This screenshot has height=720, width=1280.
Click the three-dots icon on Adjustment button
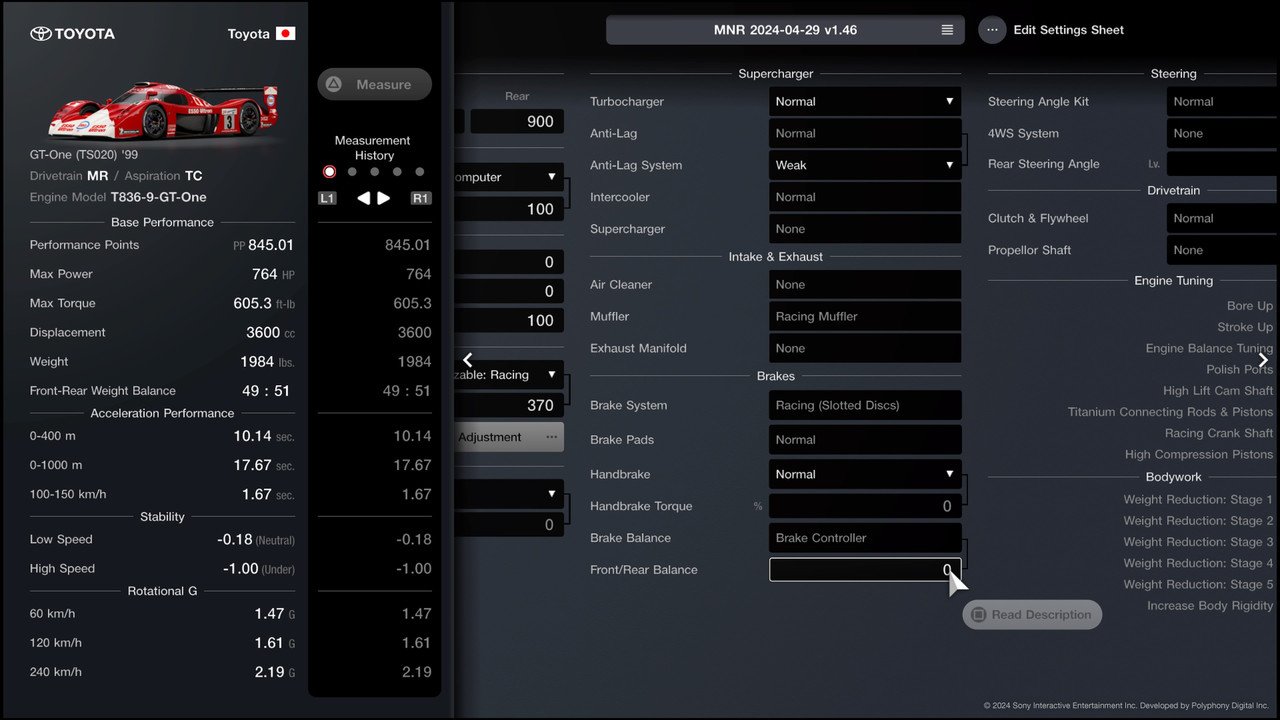(551, 437)
